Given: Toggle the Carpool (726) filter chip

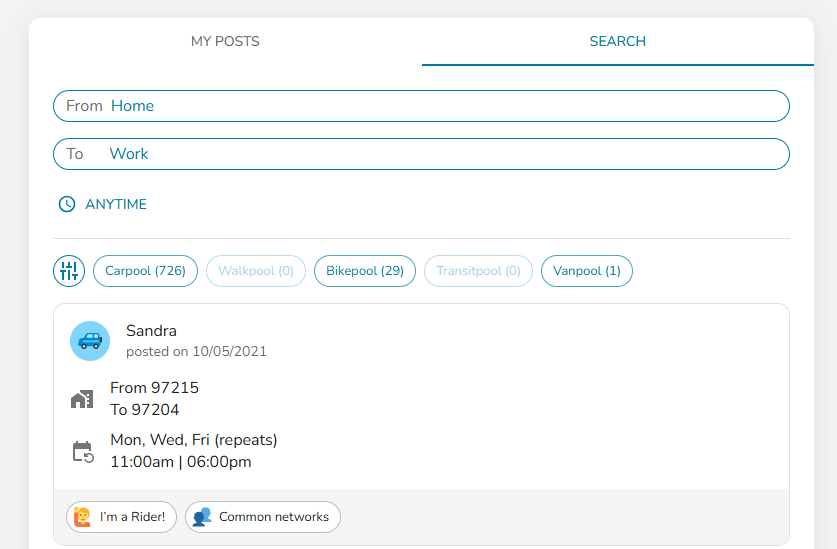Looking at the screenshot, I should click(145, 271).
